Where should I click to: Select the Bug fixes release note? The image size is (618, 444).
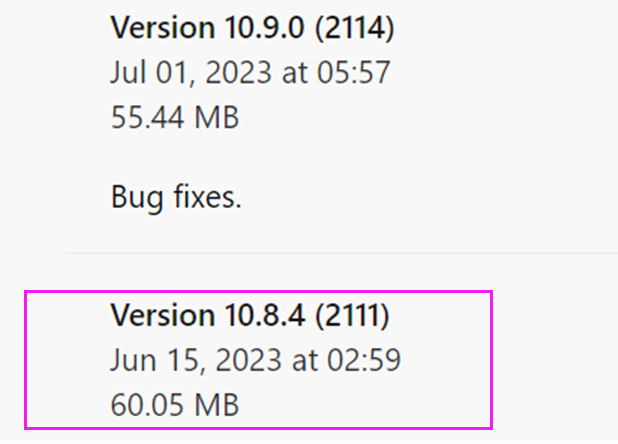tap(176, 197)
